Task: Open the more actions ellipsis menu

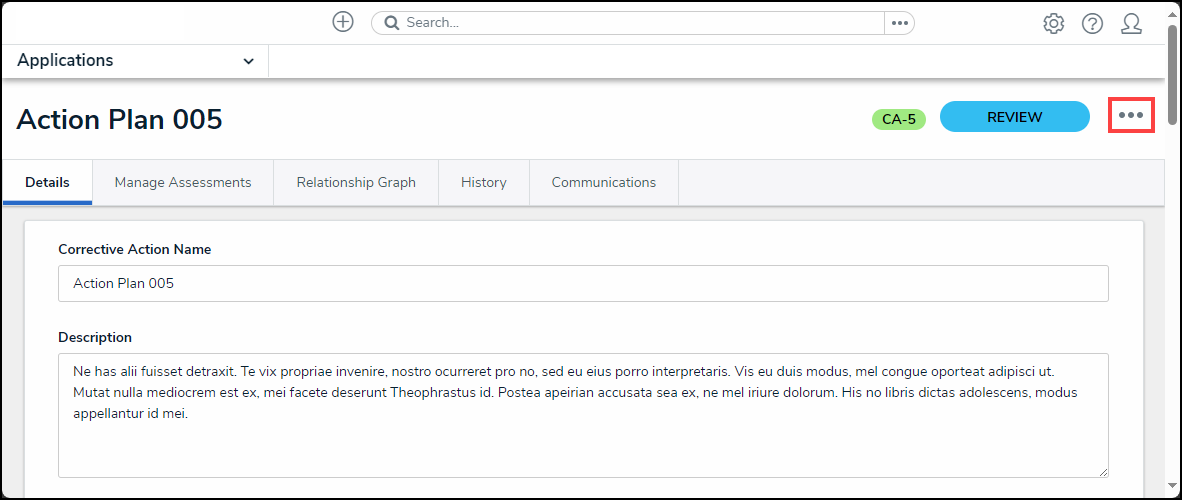Action: pyautogui.click(x=1131, y=115)
